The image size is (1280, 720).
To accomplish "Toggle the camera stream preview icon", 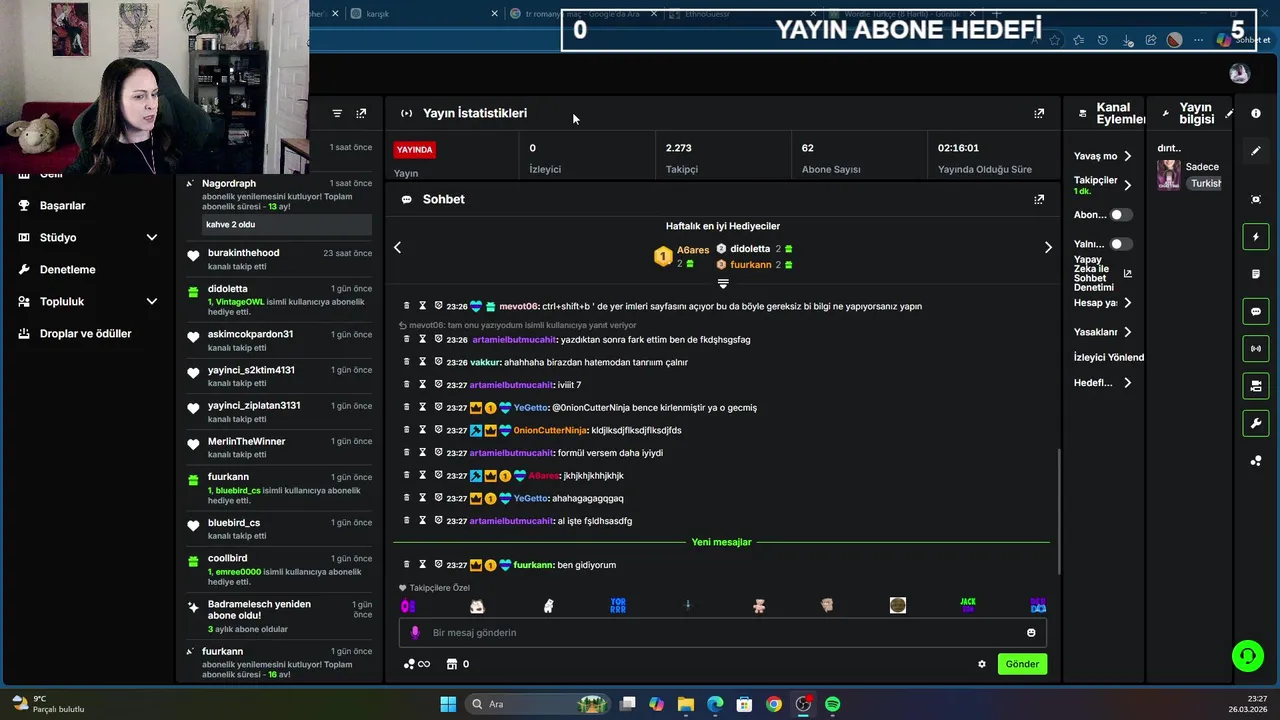I will 1256,385.
